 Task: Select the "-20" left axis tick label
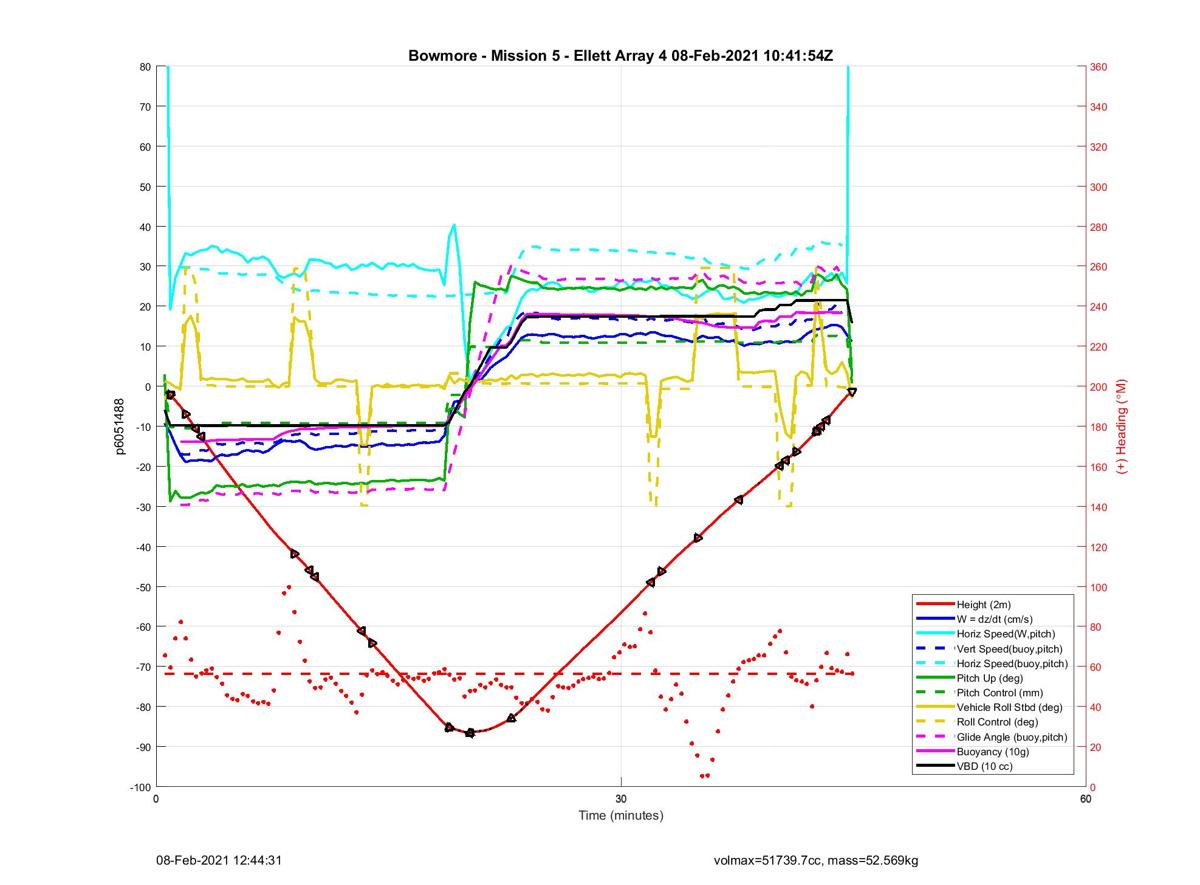coord(142,467)
